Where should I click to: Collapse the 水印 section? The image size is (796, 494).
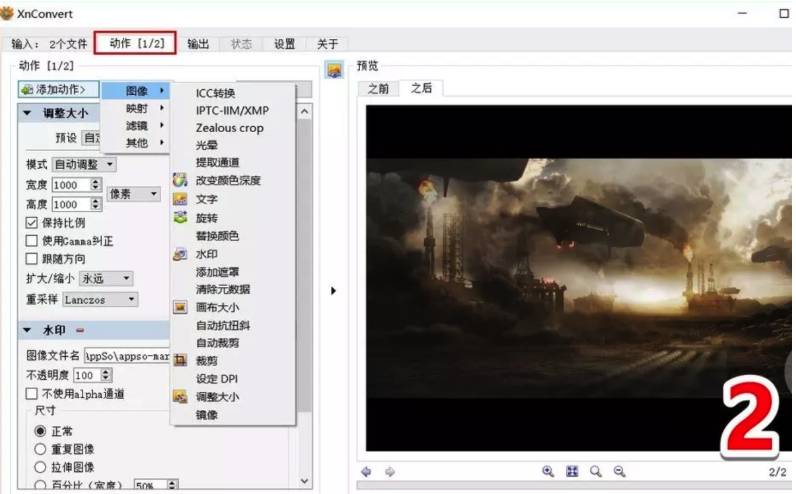(27, 331)
